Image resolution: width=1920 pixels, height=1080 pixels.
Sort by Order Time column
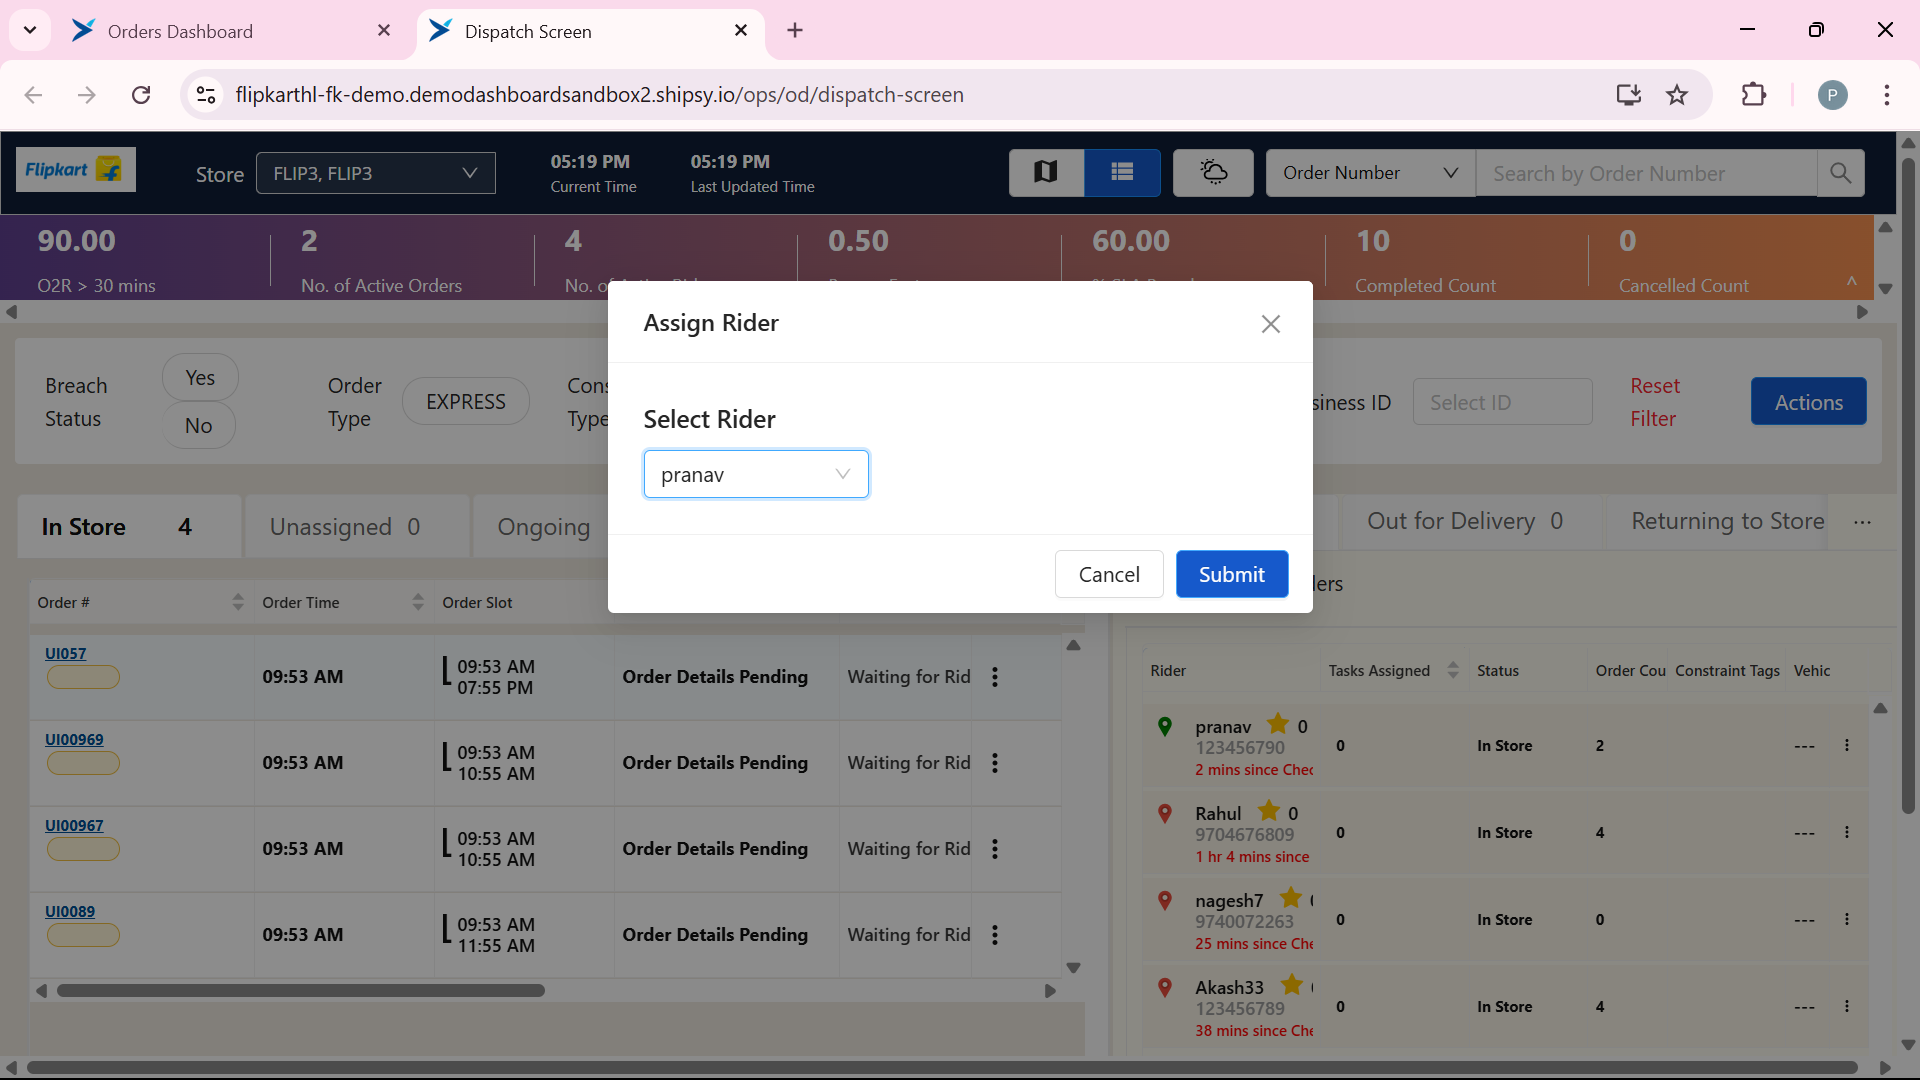coord(417,602)
